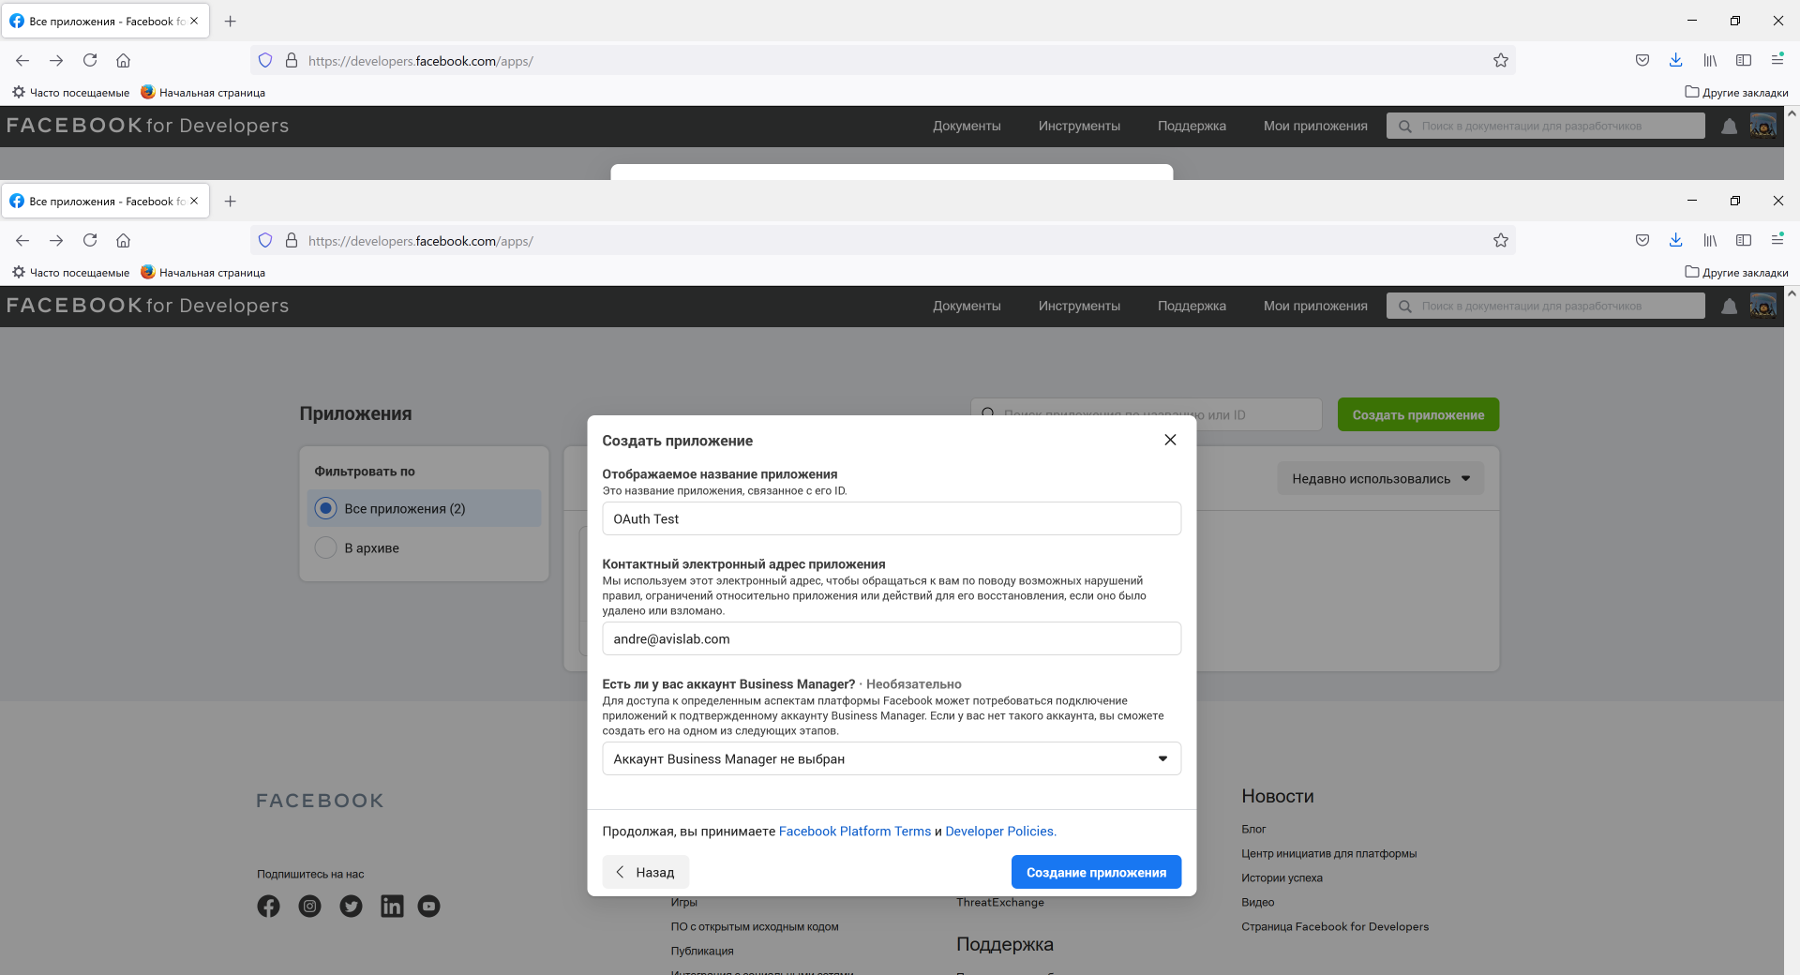Click the contact email field andre@avislab.com
Screen dimensions: 1800x975
891,639
